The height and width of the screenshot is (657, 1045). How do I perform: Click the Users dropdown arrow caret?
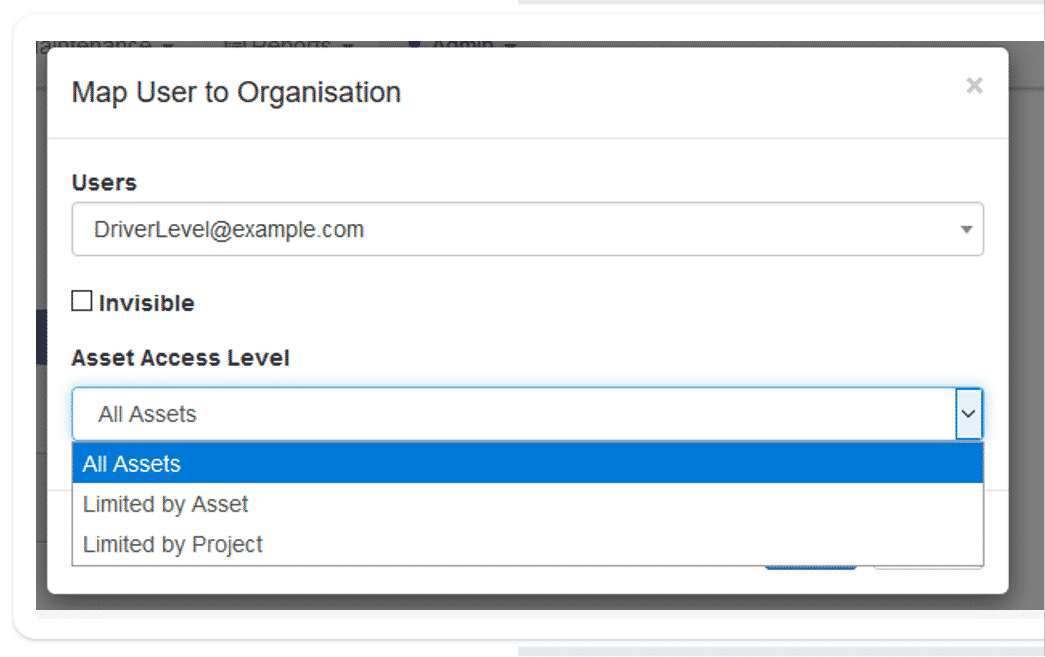(966, 230)
